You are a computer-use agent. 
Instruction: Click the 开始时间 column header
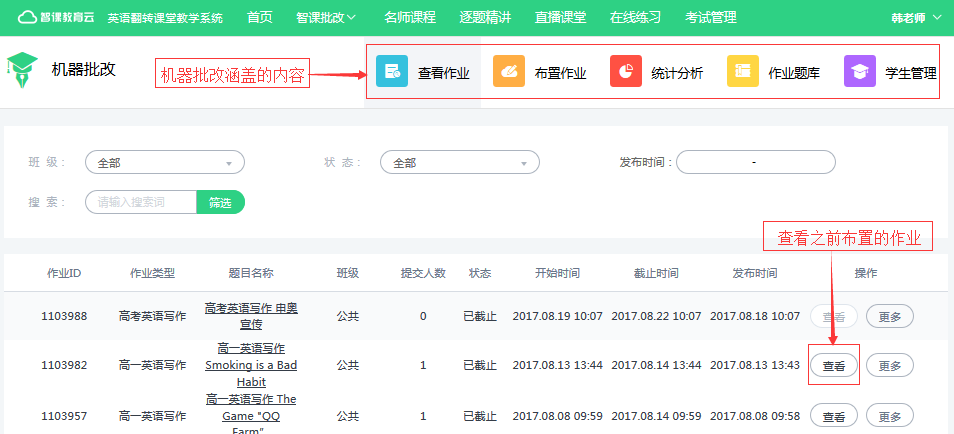click(x=557, y=273)
